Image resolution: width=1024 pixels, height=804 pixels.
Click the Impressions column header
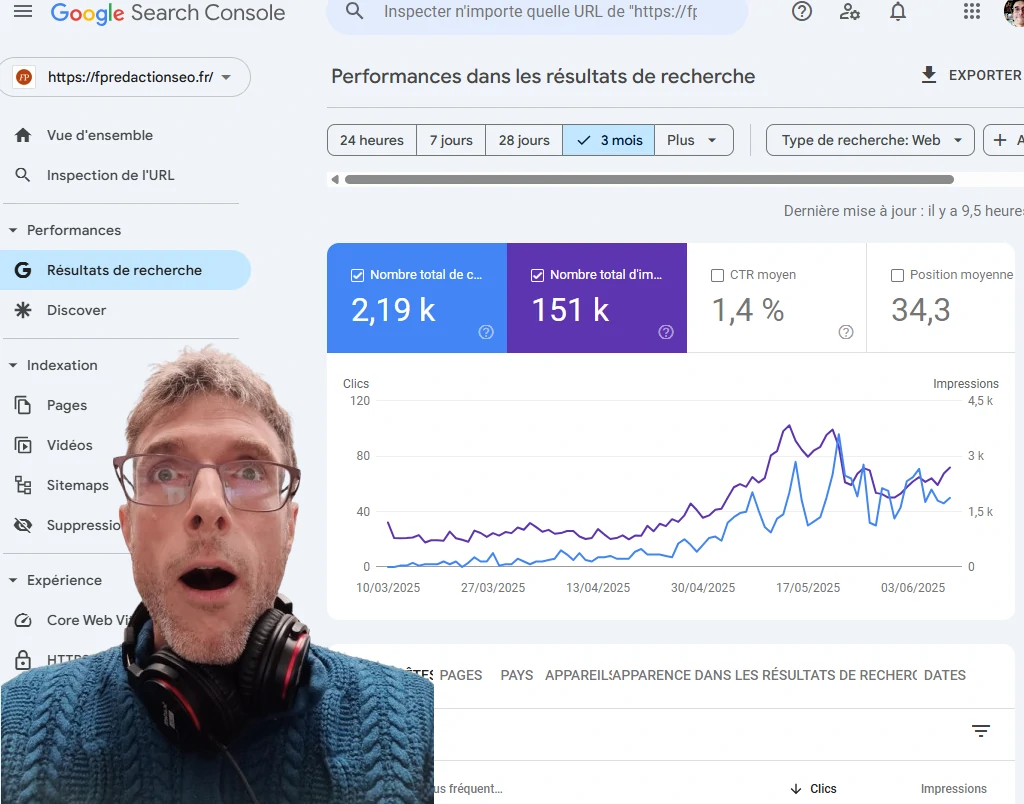(953, 789)
